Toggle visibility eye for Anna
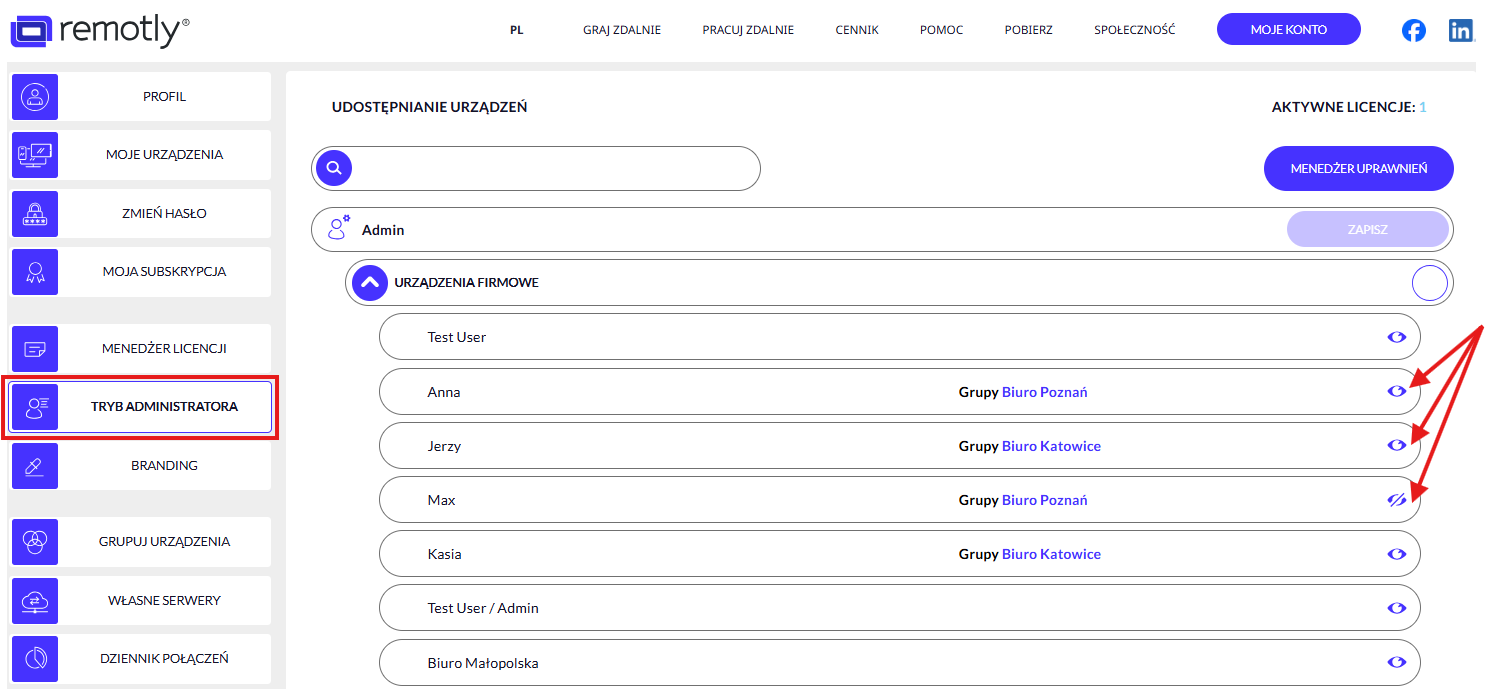 1396,391
